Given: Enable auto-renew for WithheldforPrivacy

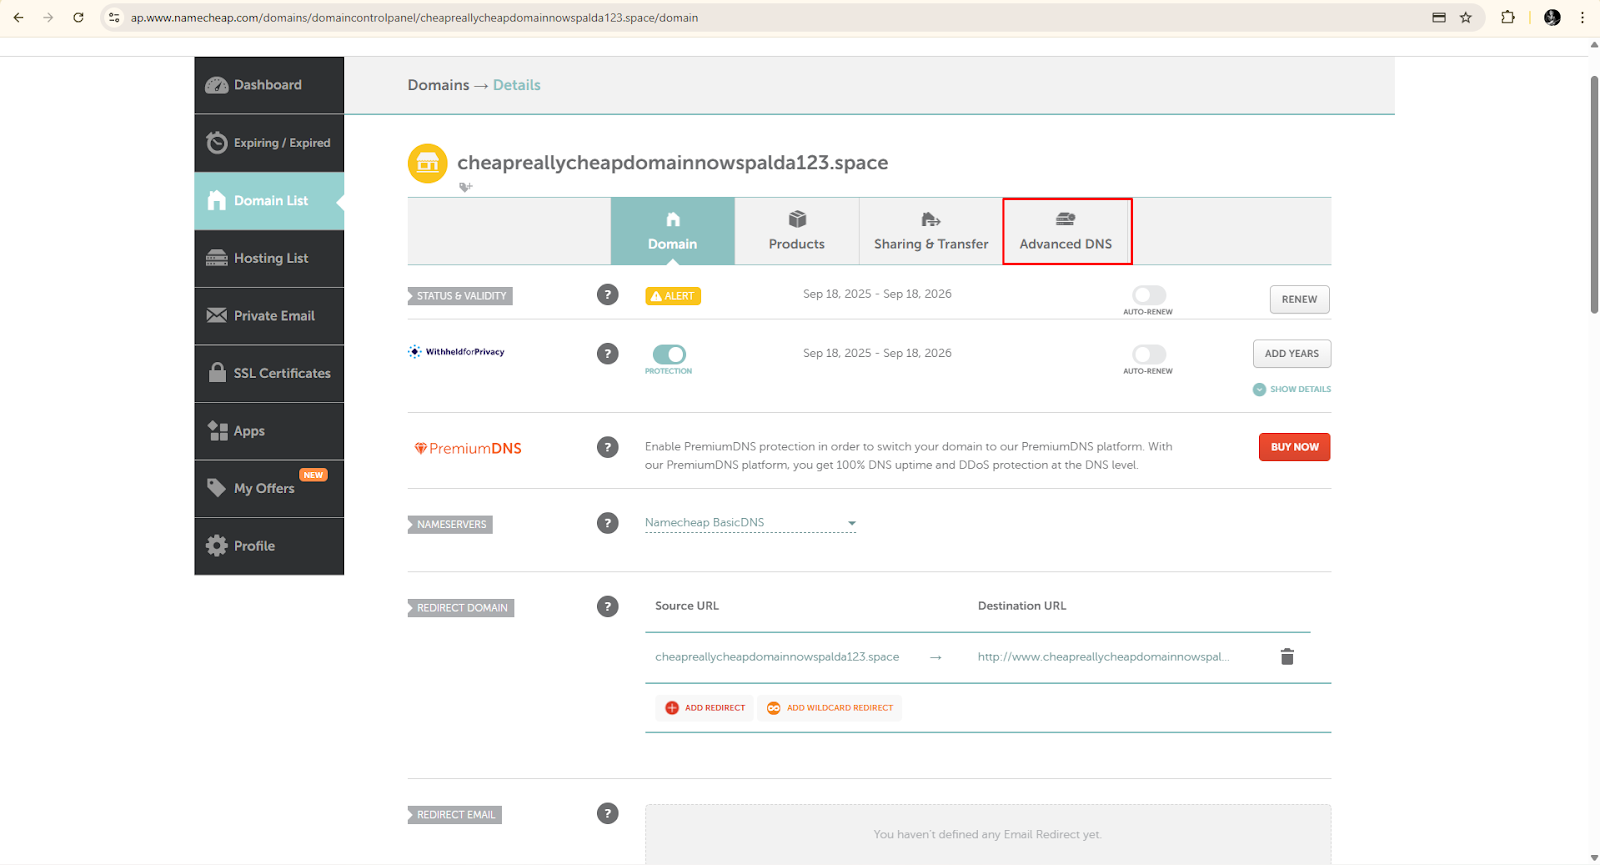Looking at the screenshot, I should tap(1148, 354).
